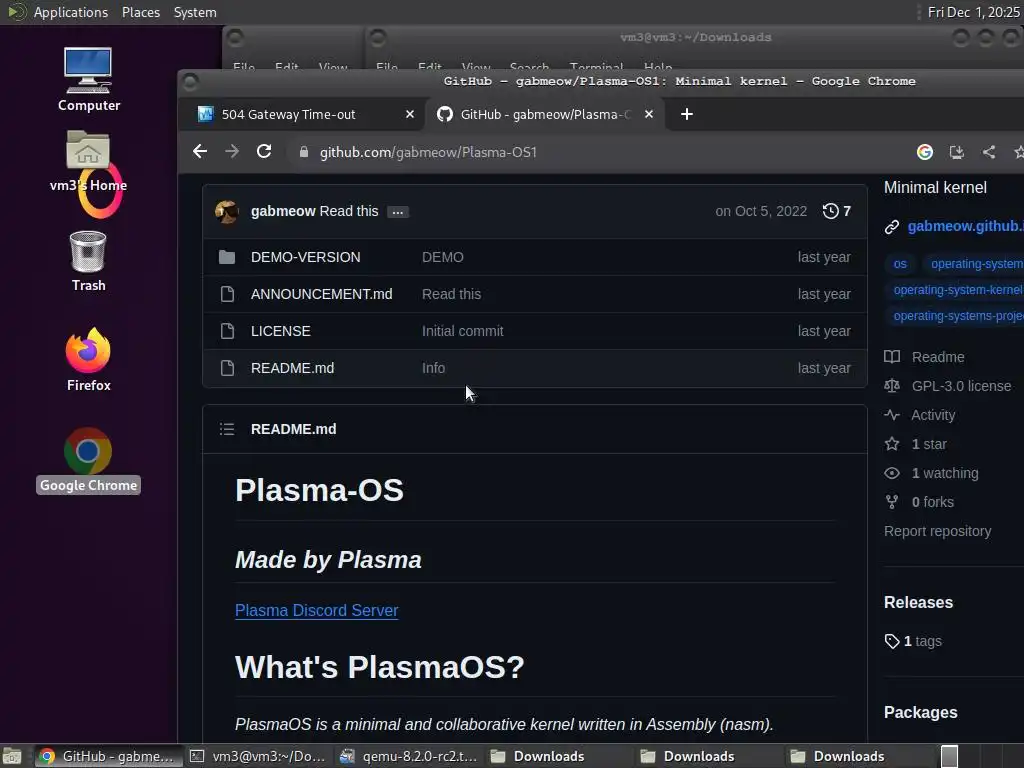Close the GitHub Plasma-OS1 tab
Viewport: 1024px width, 768px height.
pos(648,114)
